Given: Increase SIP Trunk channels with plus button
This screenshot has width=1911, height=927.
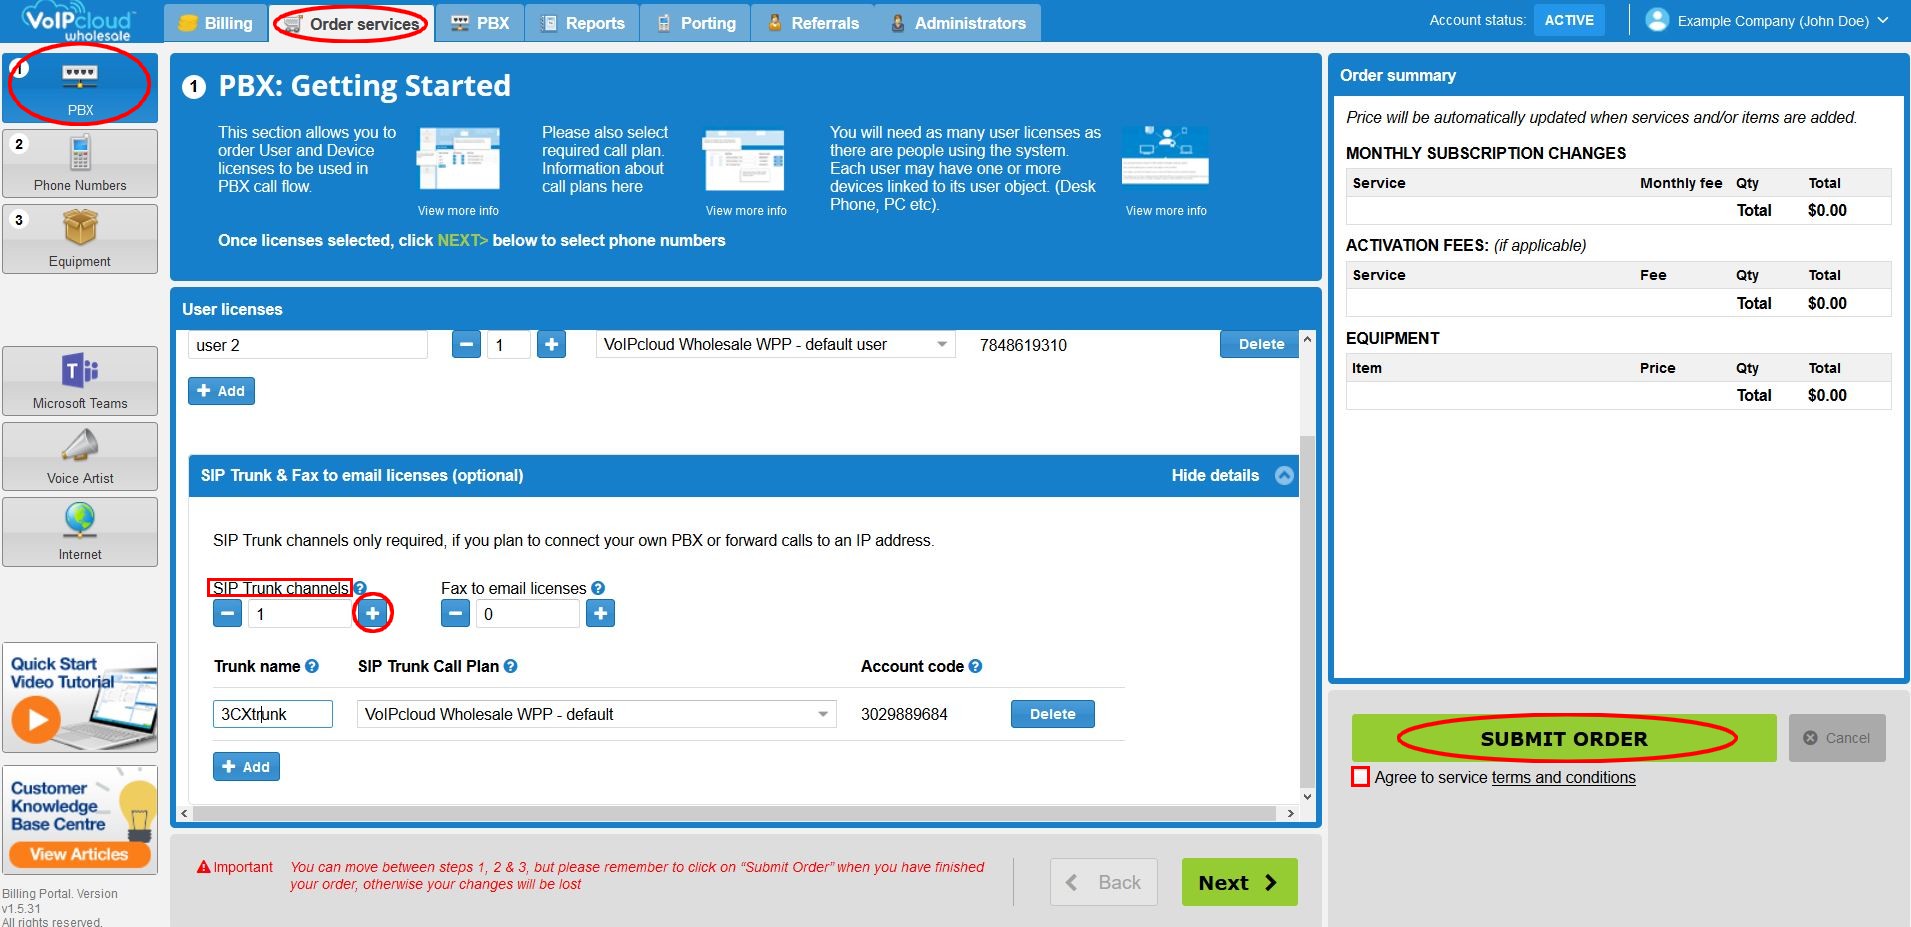Looking at the screenshot, I should [x=373, y=613].
